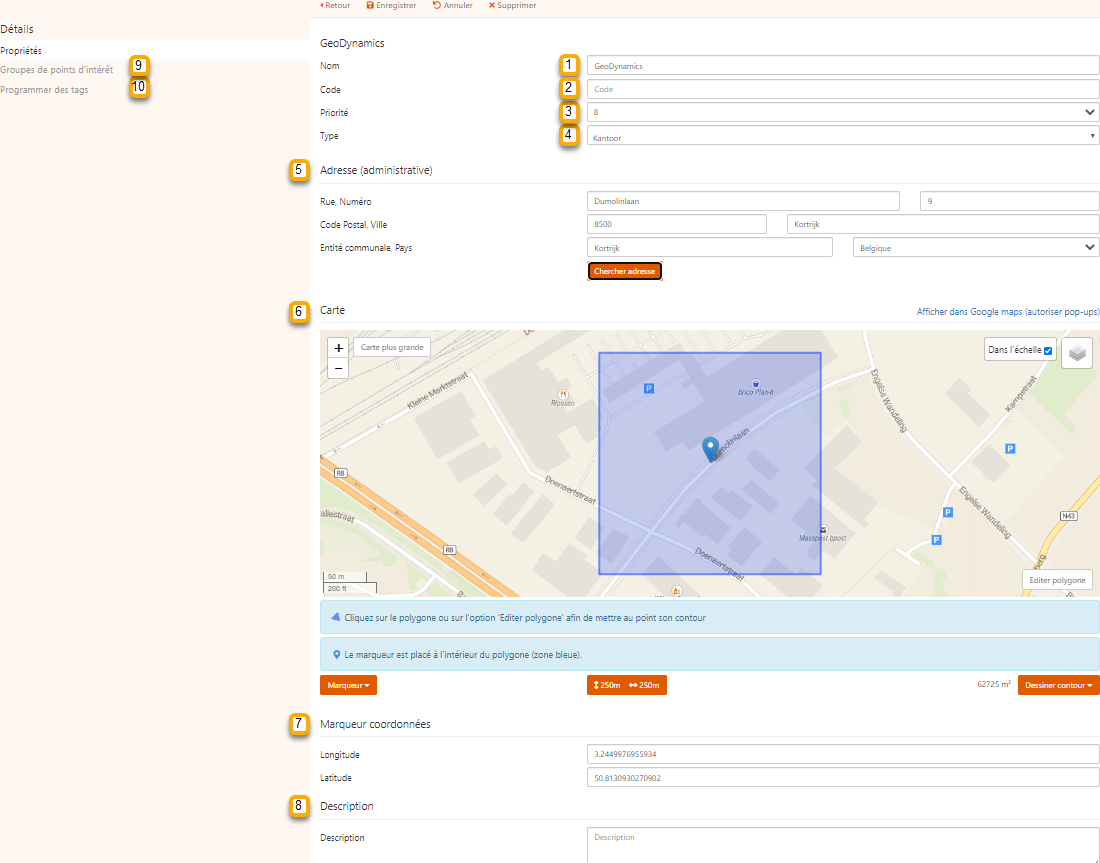Open the Type dropdown showing Kantoor
Image resolution: width=1100 pixels, height=863 pixels.
(x=842, y=136)
